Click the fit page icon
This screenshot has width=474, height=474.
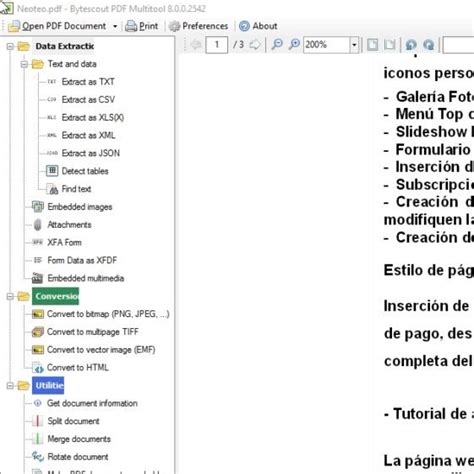tap(372, 45)
